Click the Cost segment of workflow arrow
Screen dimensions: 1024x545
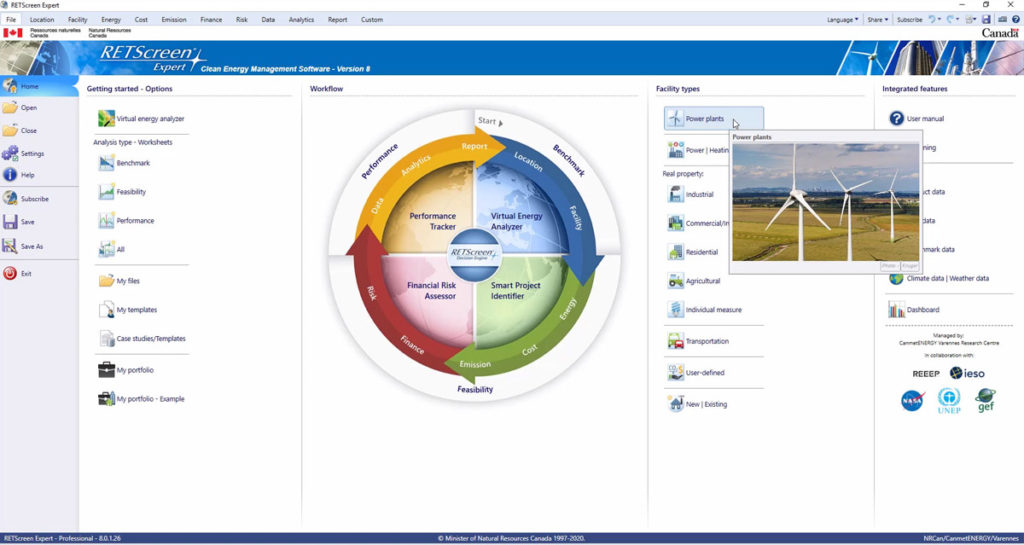[x=529, y=350]
